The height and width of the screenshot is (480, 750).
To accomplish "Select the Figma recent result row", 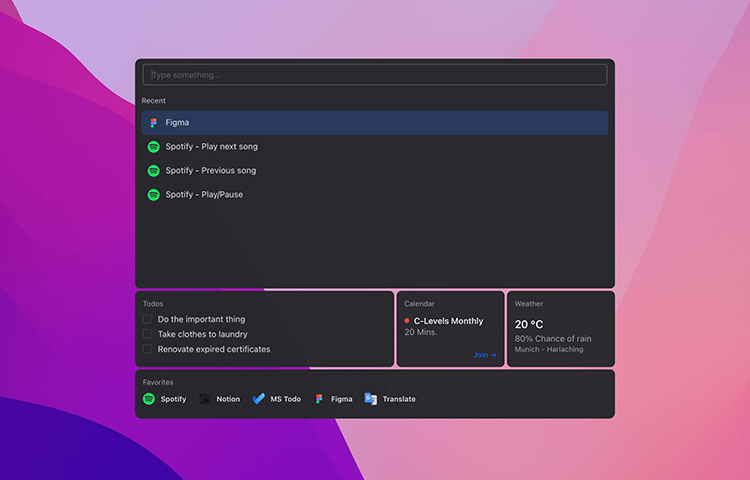I will (375, 123).
